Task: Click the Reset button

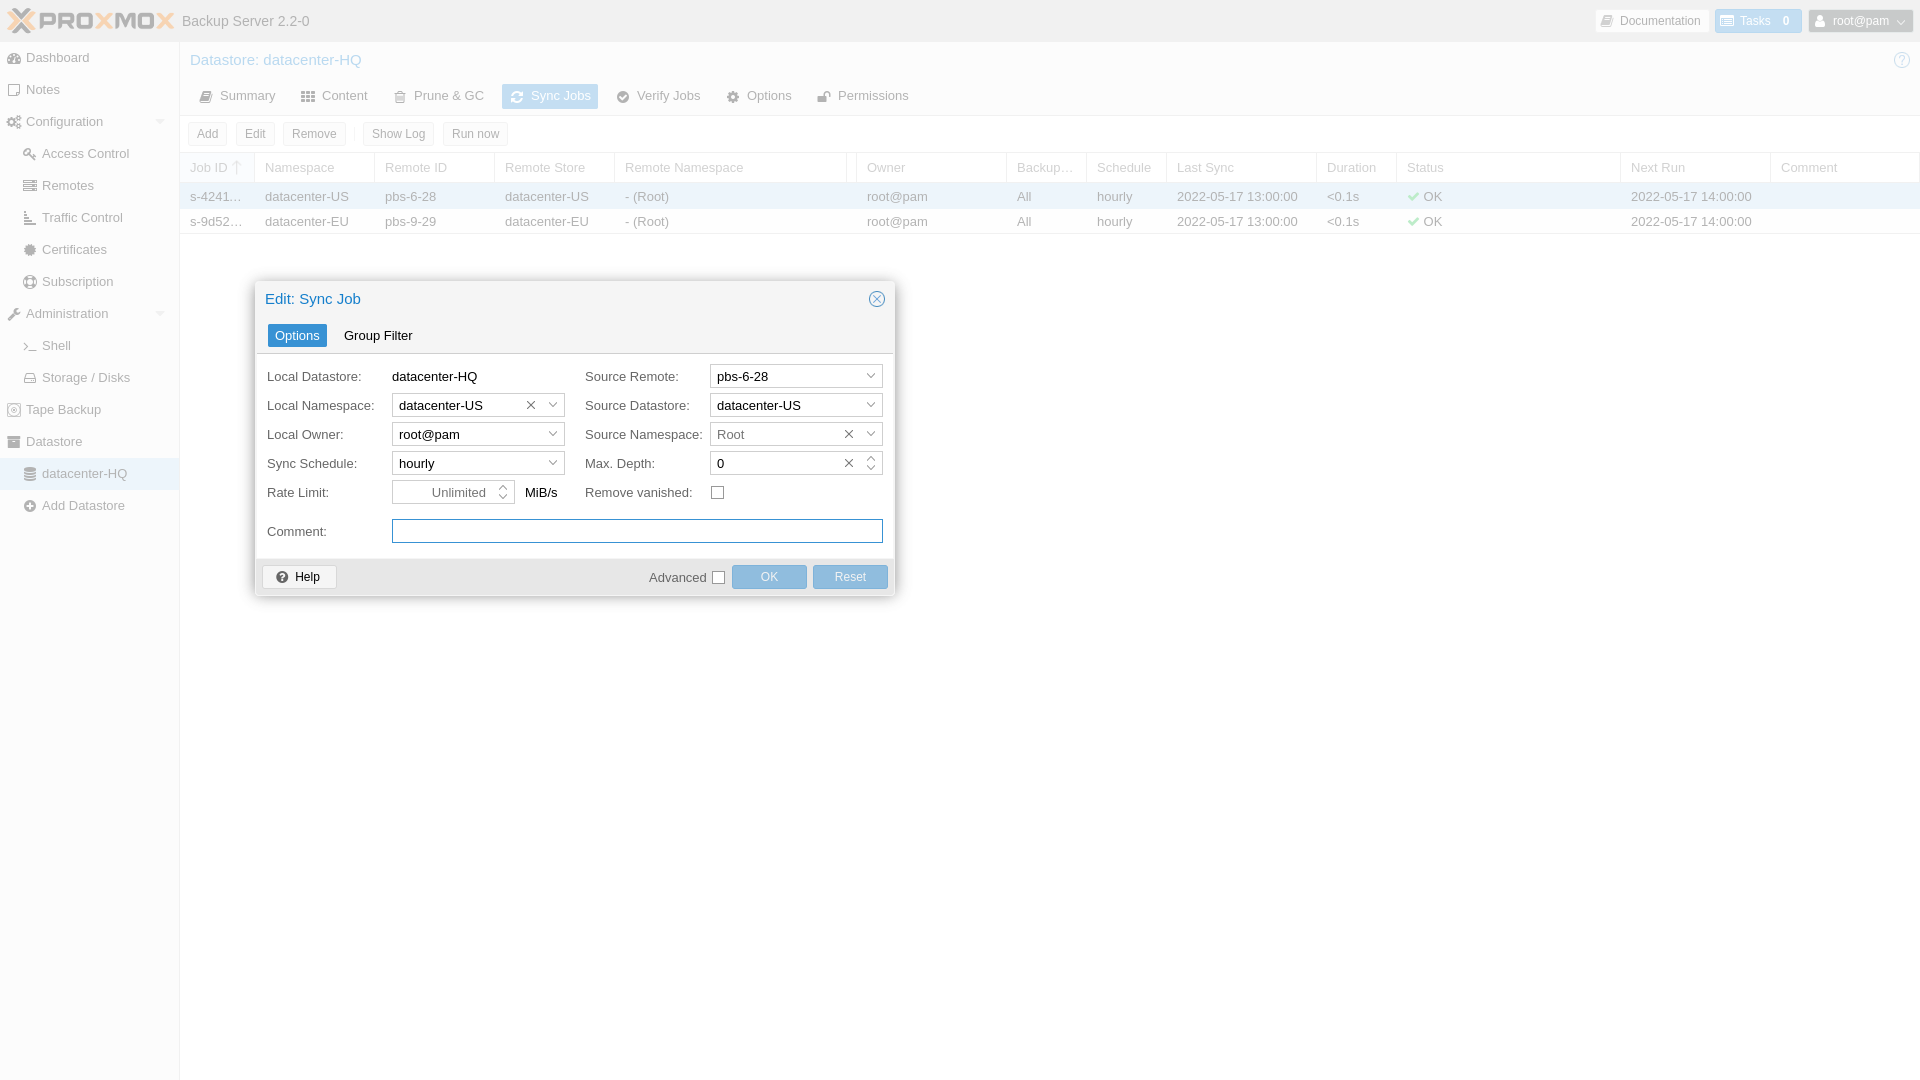Action: tap(850, 577)
